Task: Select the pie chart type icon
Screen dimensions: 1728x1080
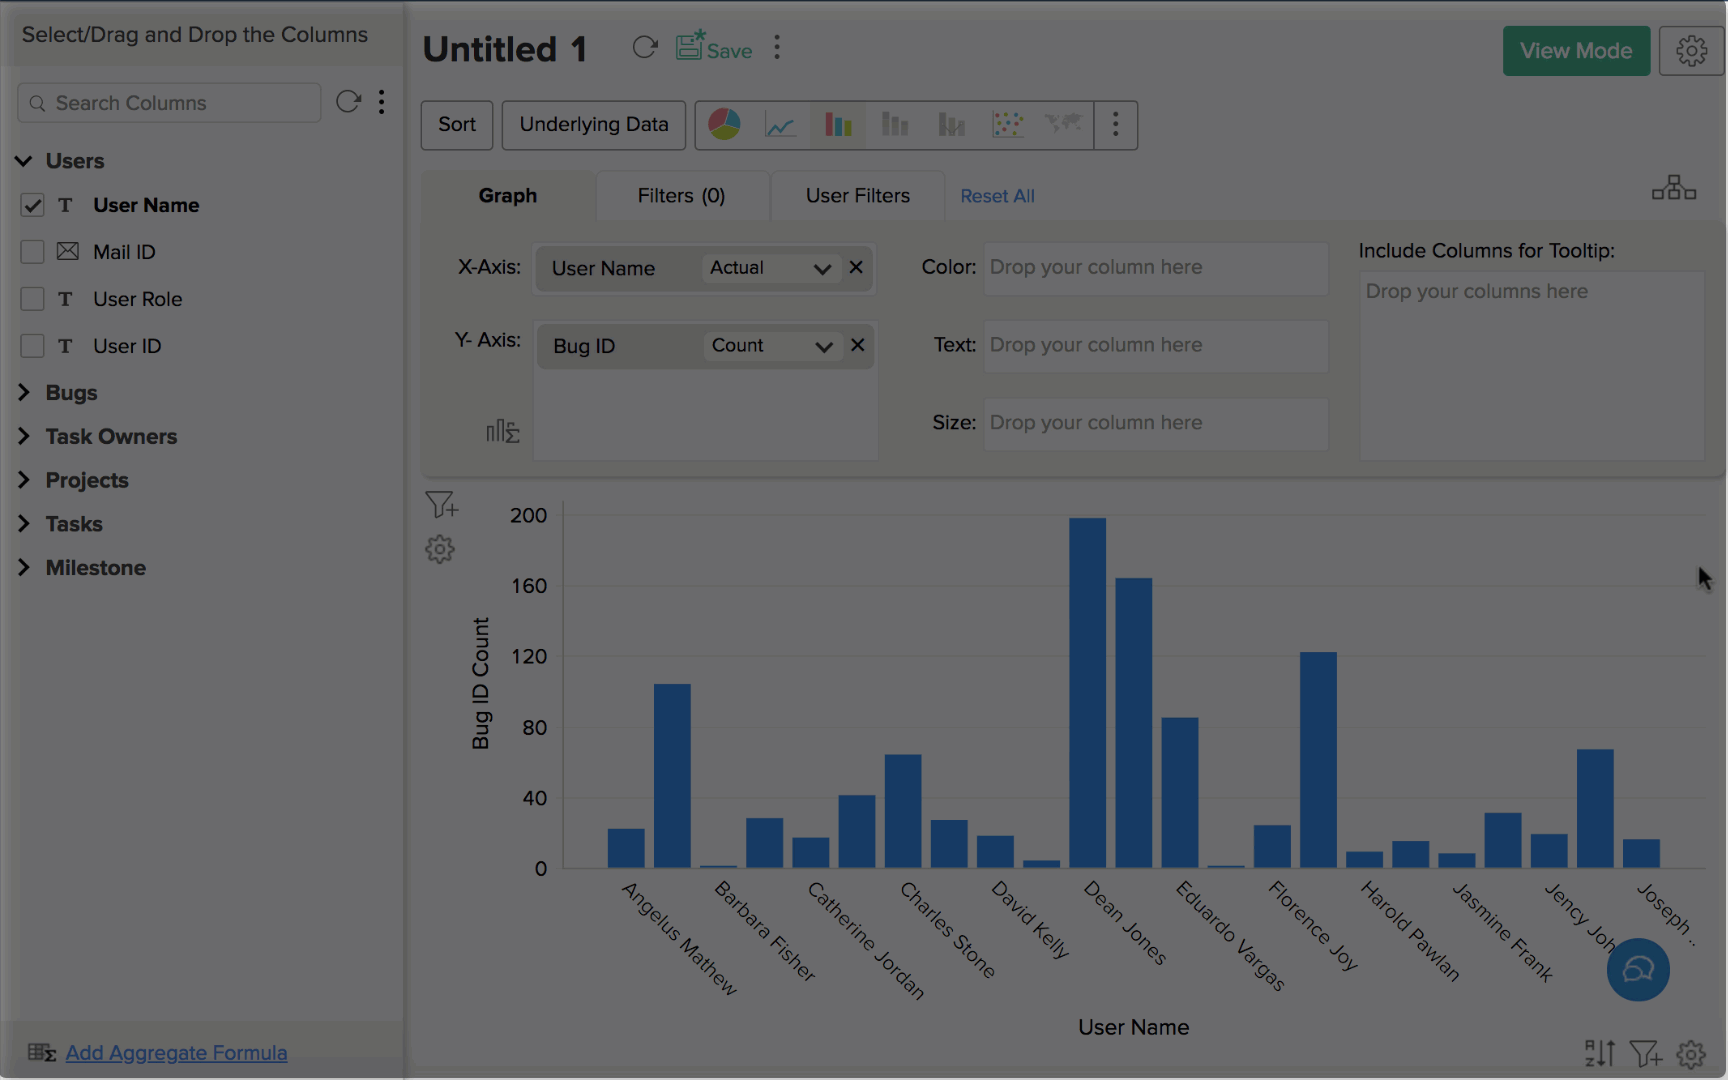Action: click(x=724, y=125)
